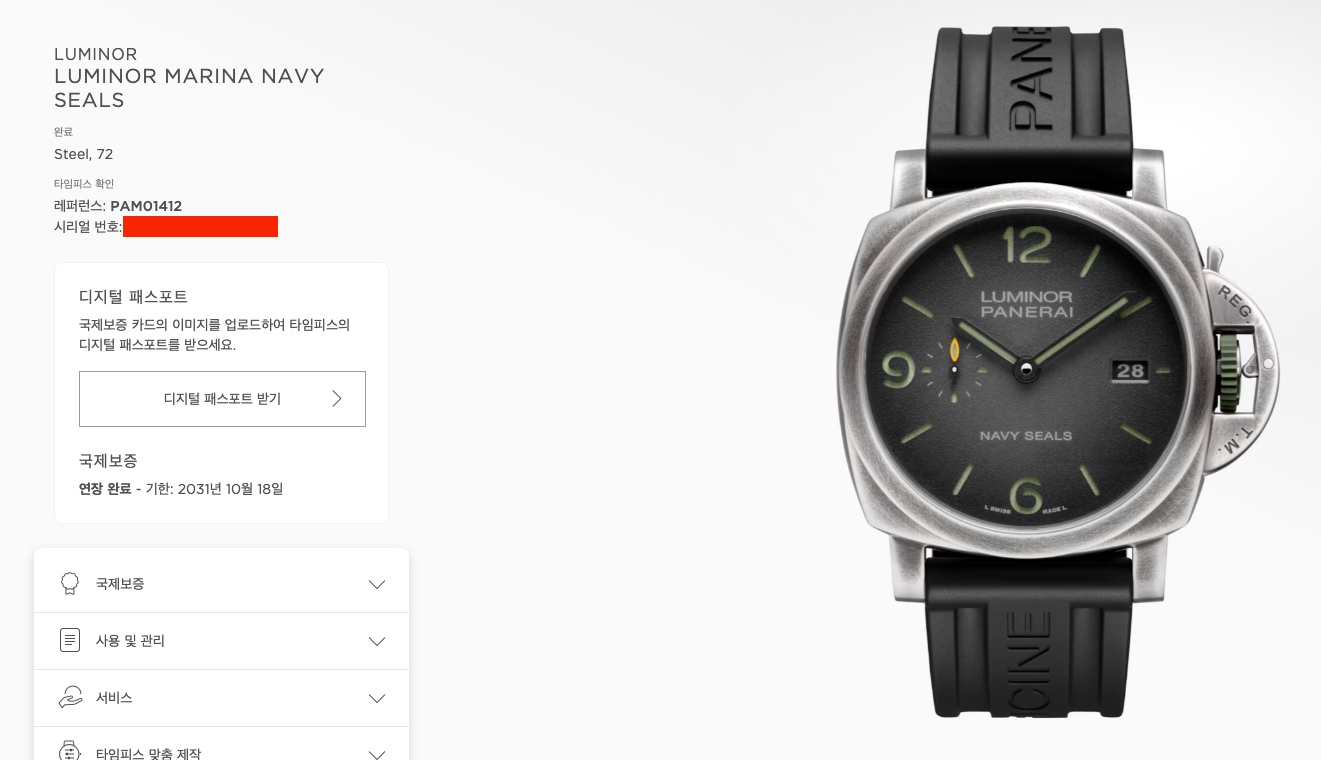Expand the 국제보증 accordion chevron
The height and width of the screenshot is (760, 1321).
coord(377,584)
